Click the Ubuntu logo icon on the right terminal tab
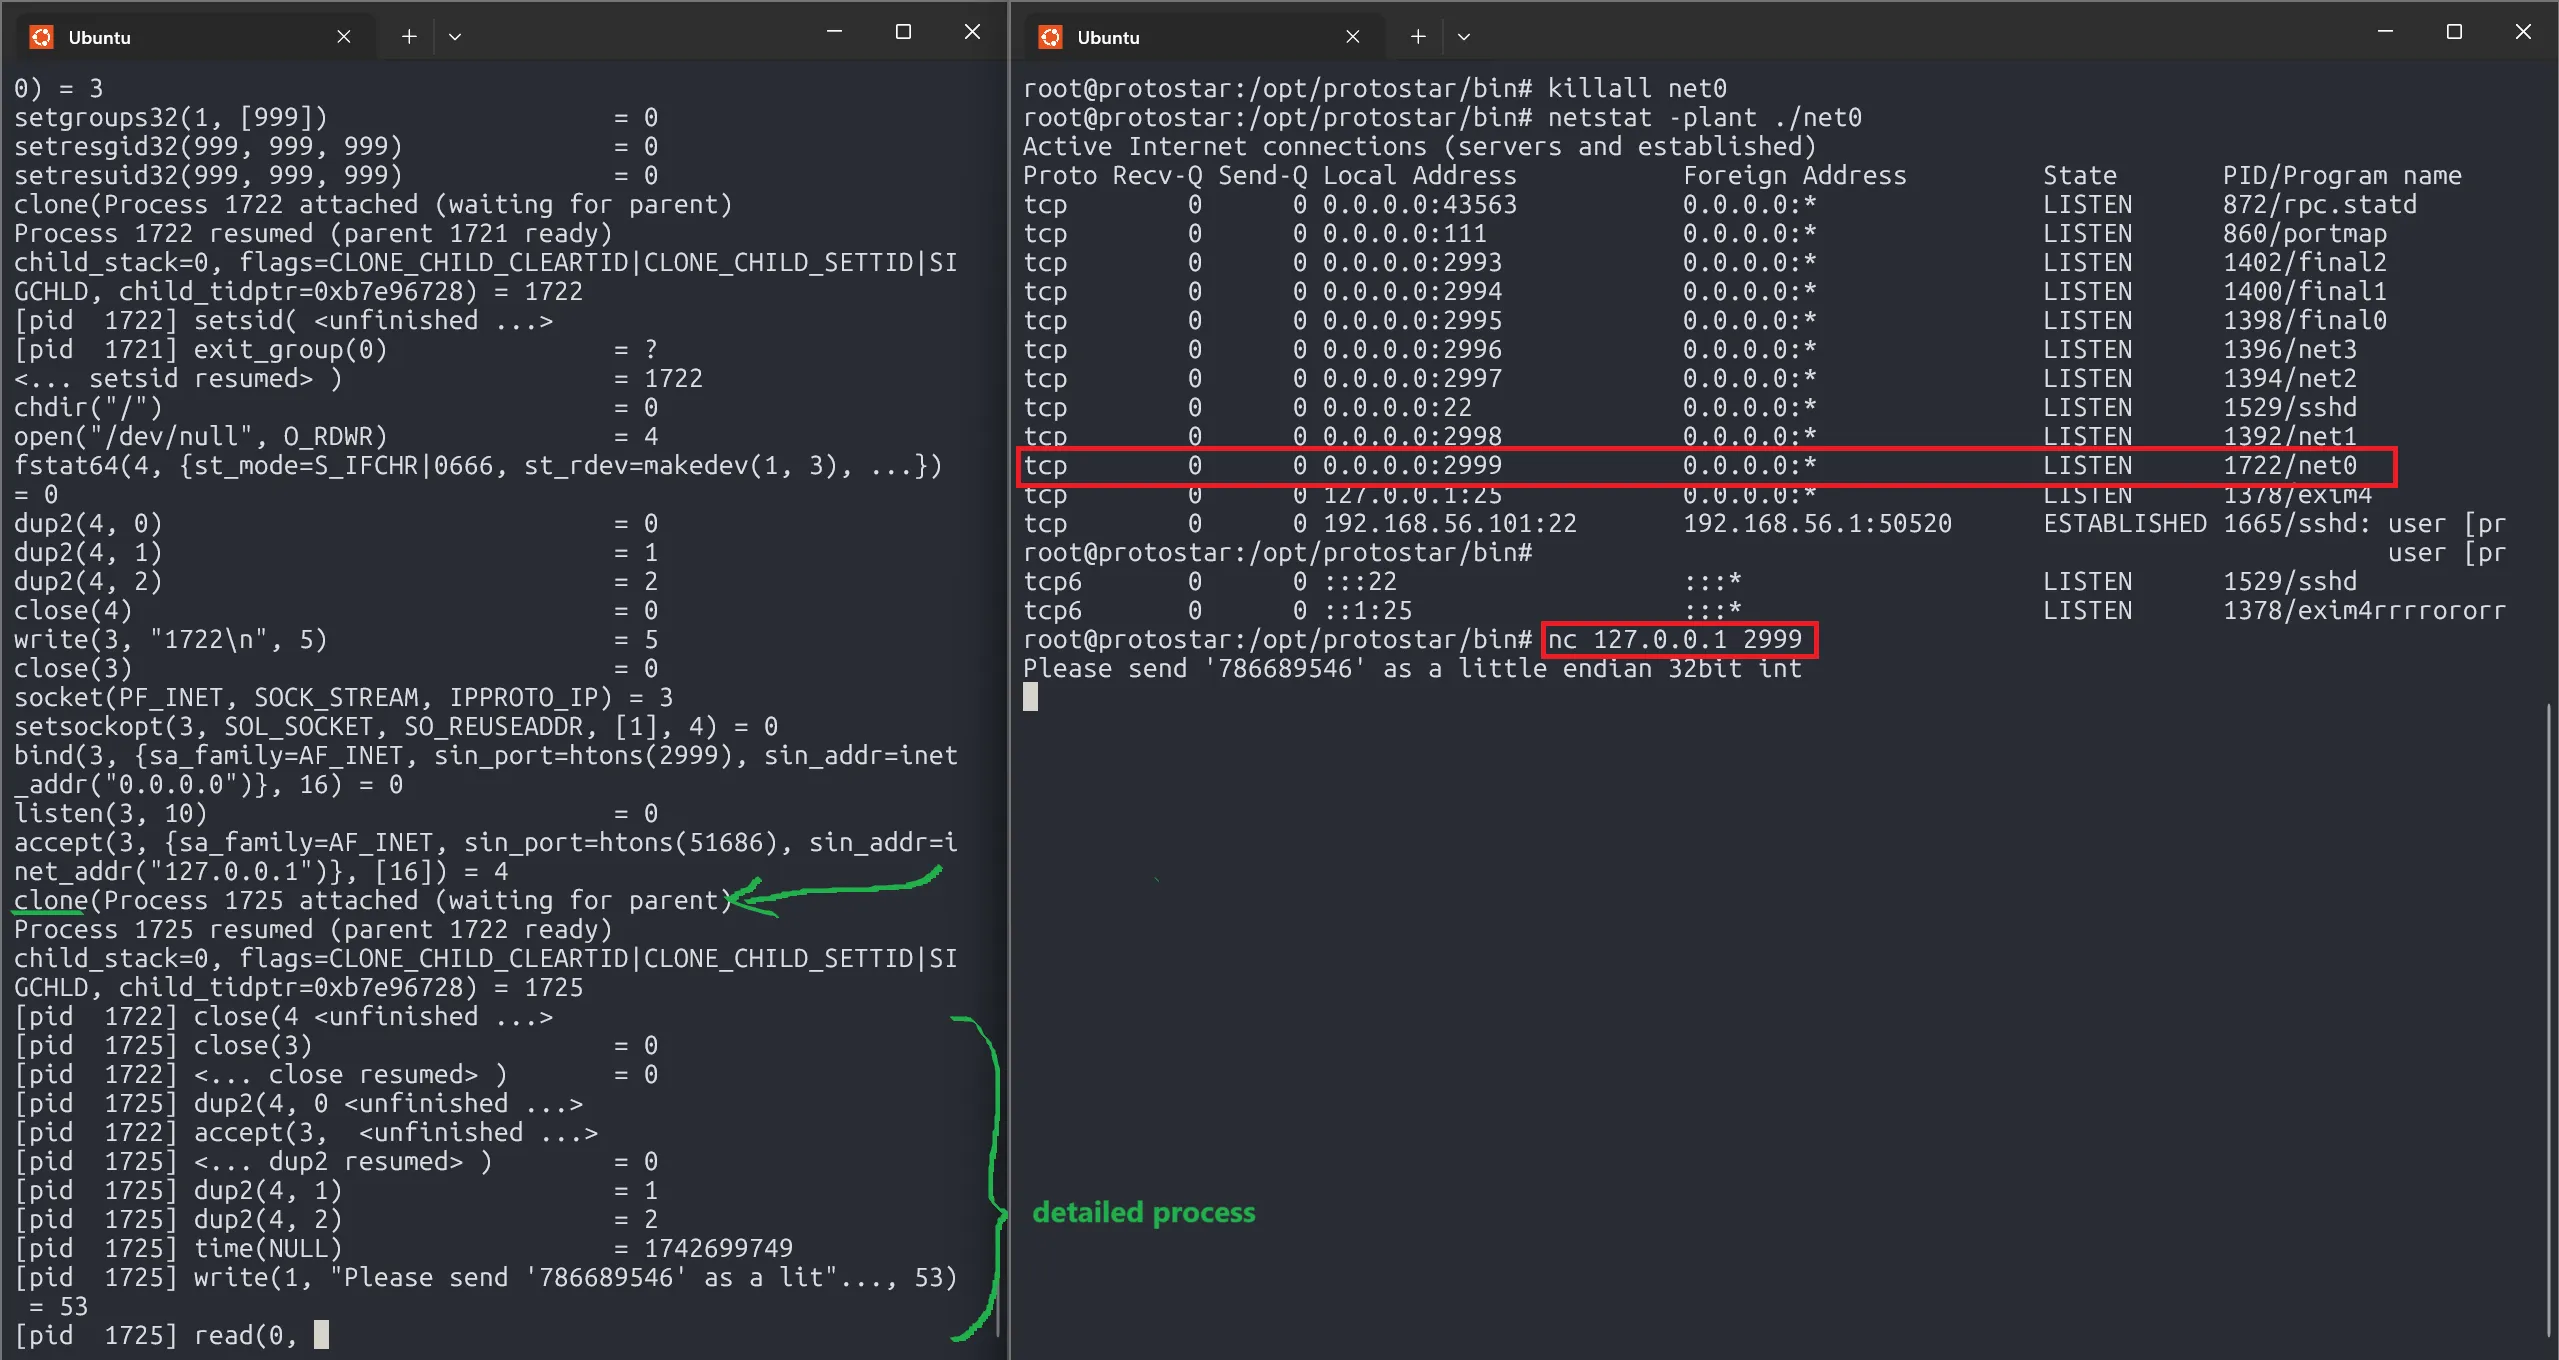 tap(1051, 37)
